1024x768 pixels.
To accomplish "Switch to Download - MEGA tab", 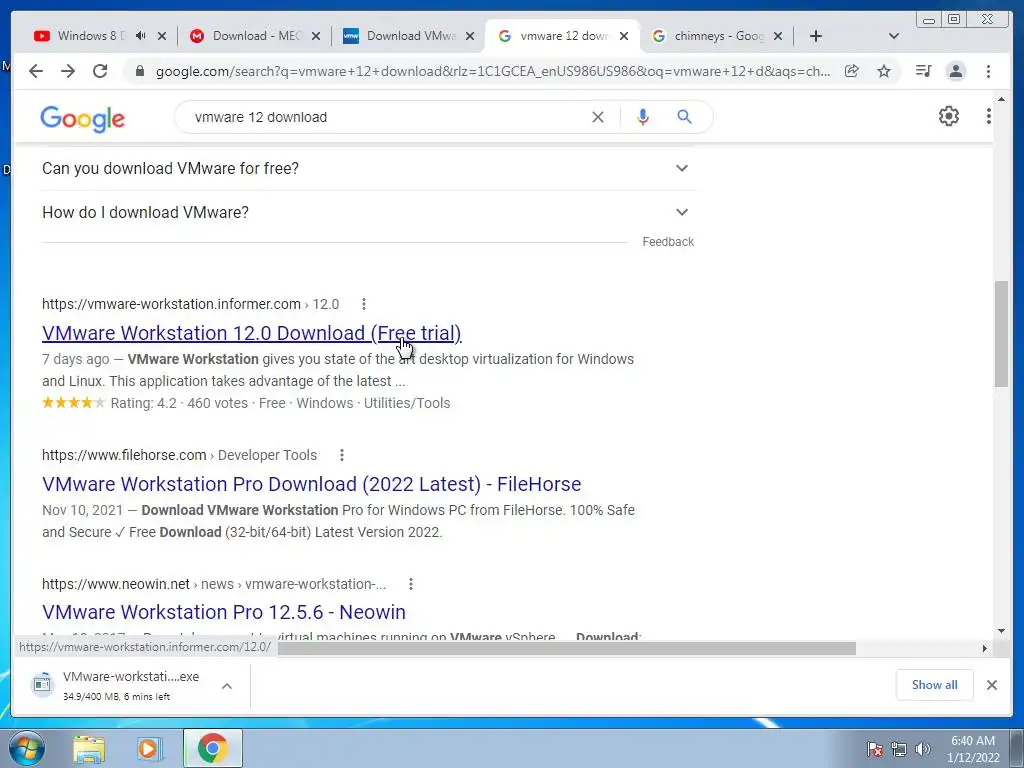I will (256, 36).
